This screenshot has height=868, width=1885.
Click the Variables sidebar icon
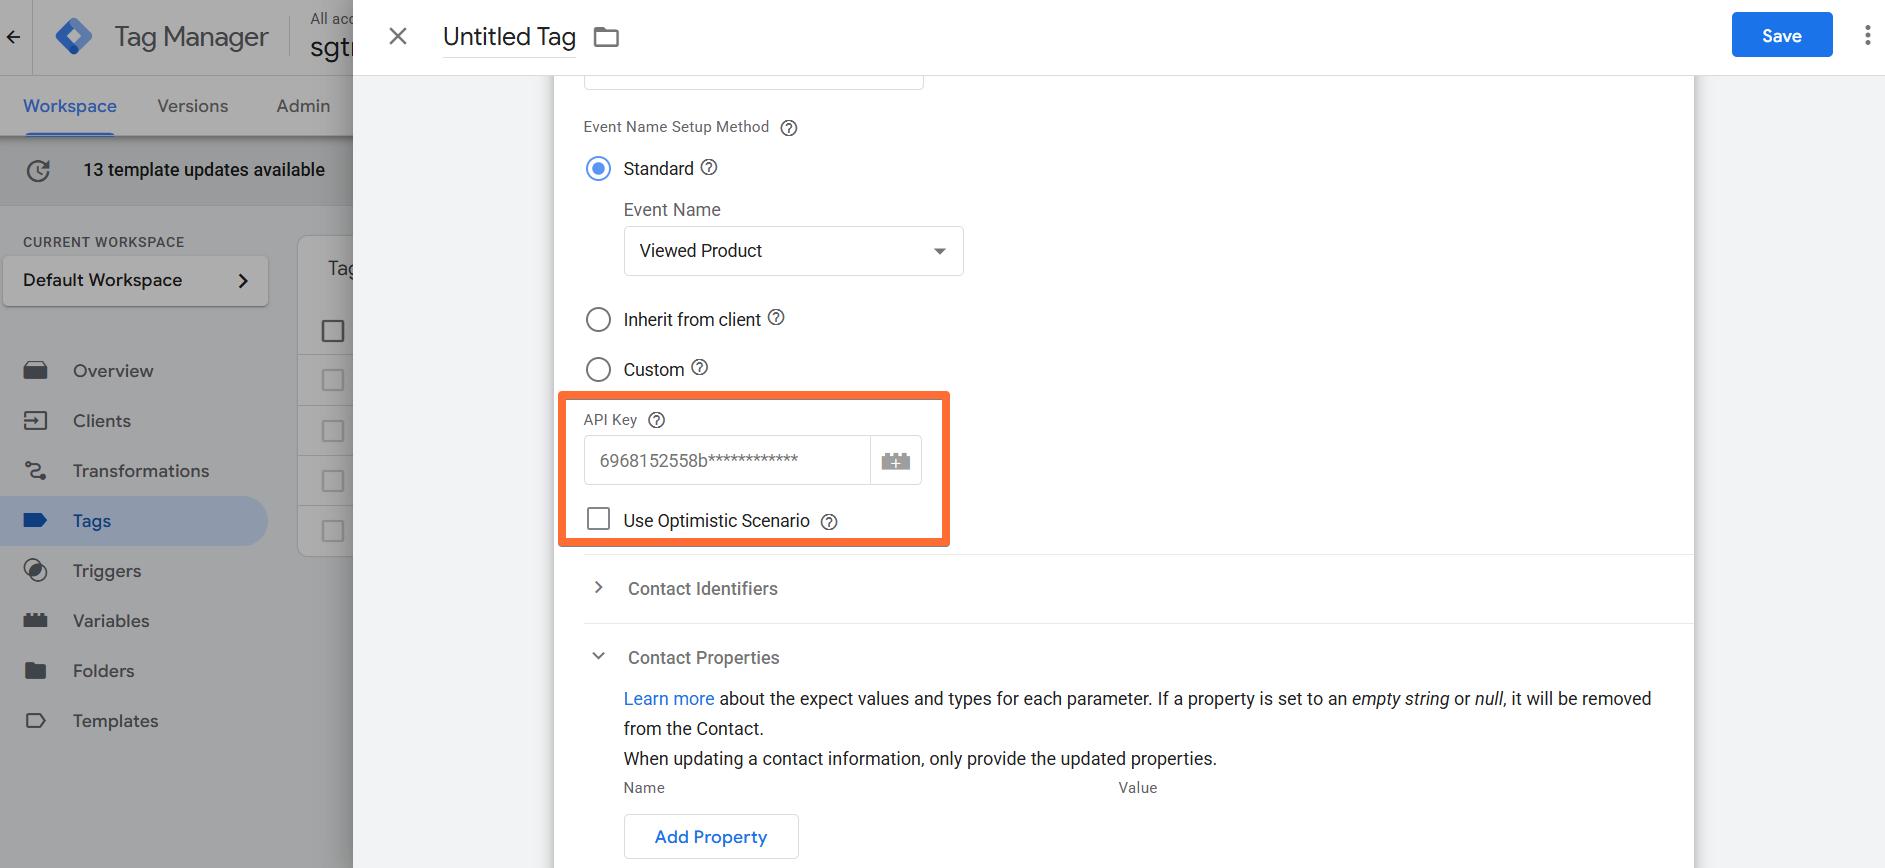[35, 621]
